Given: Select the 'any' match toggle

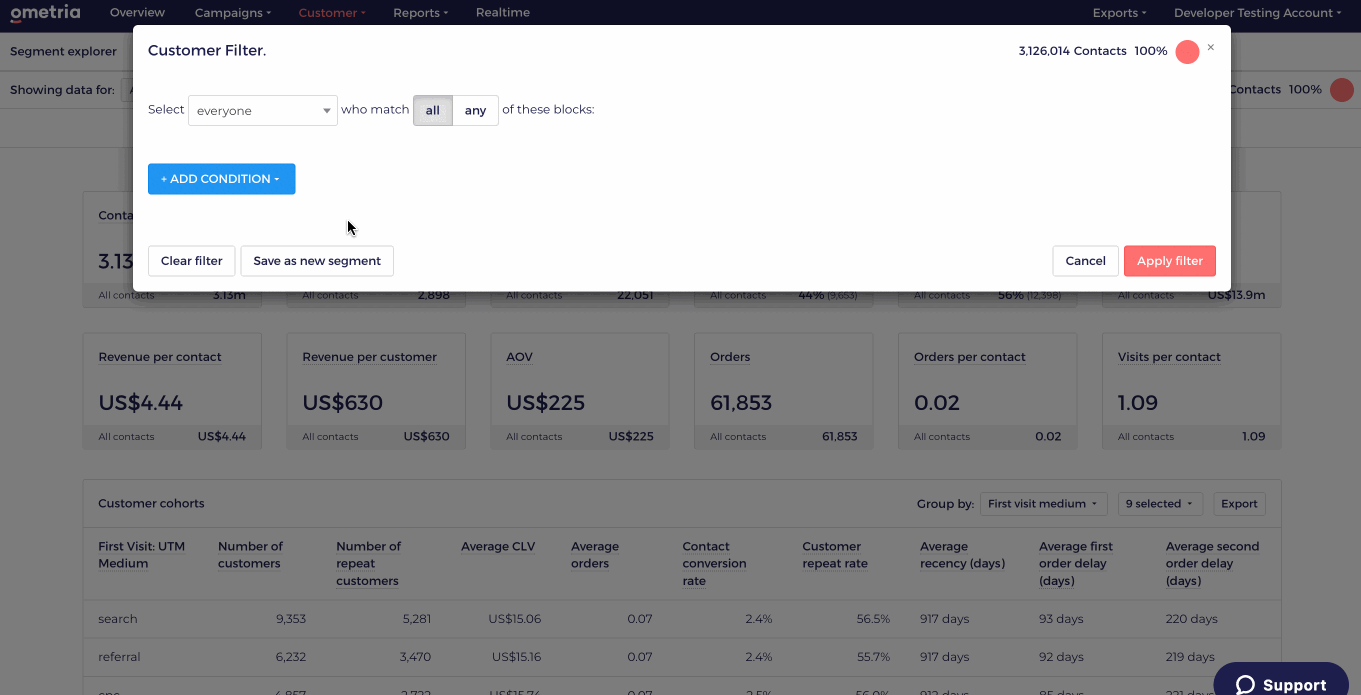Looking at the screenshot, I should pos(475,110).
